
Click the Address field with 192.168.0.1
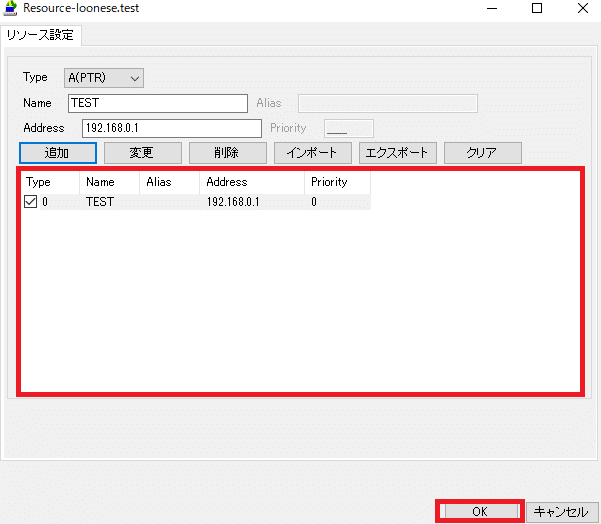pos(172,128)
